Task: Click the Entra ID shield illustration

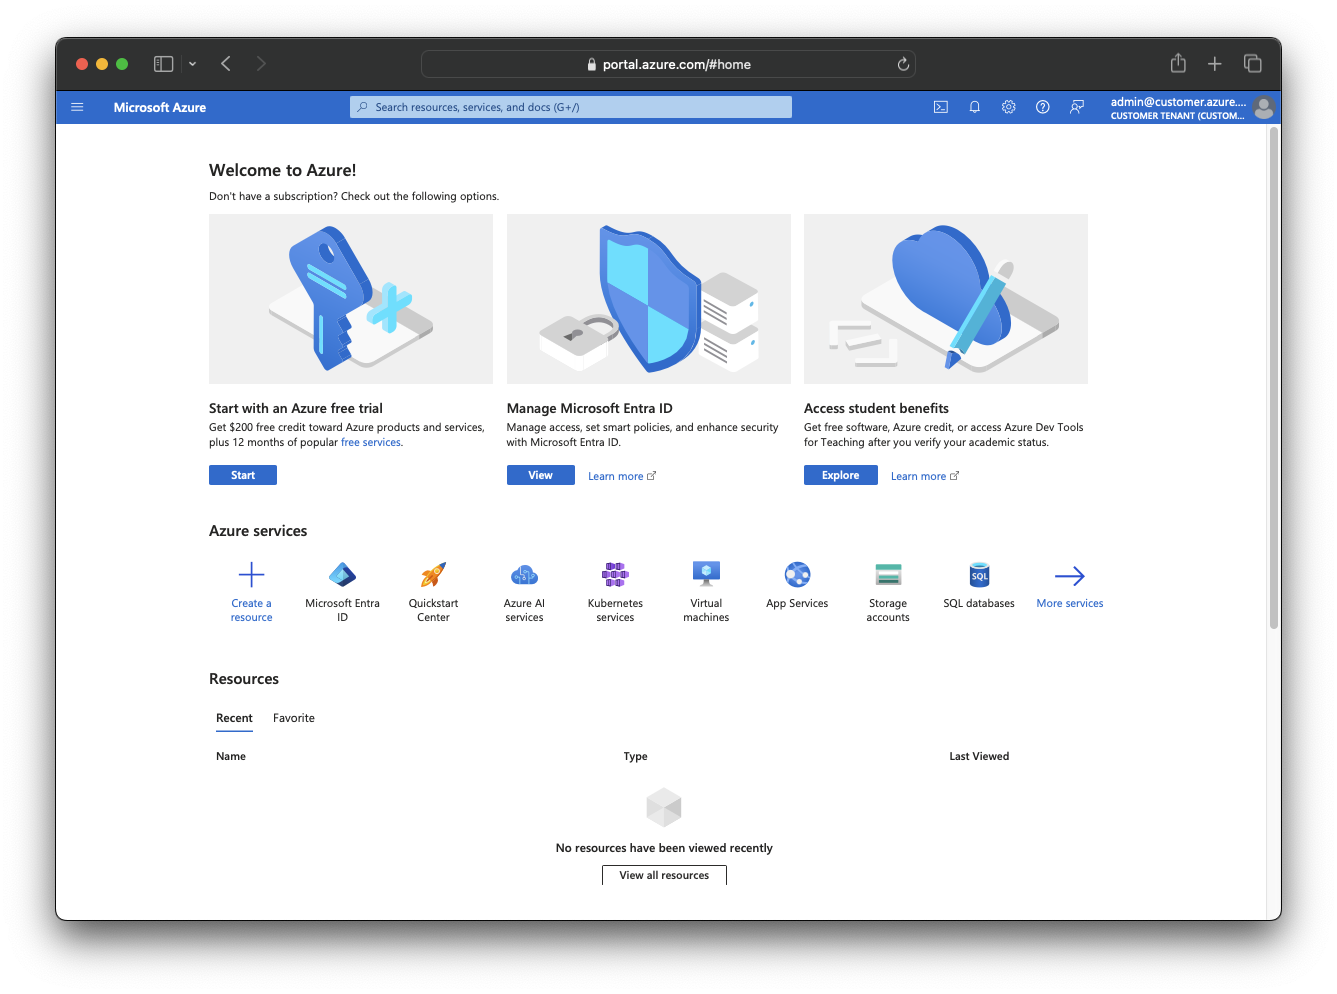Action: (649, 299)
